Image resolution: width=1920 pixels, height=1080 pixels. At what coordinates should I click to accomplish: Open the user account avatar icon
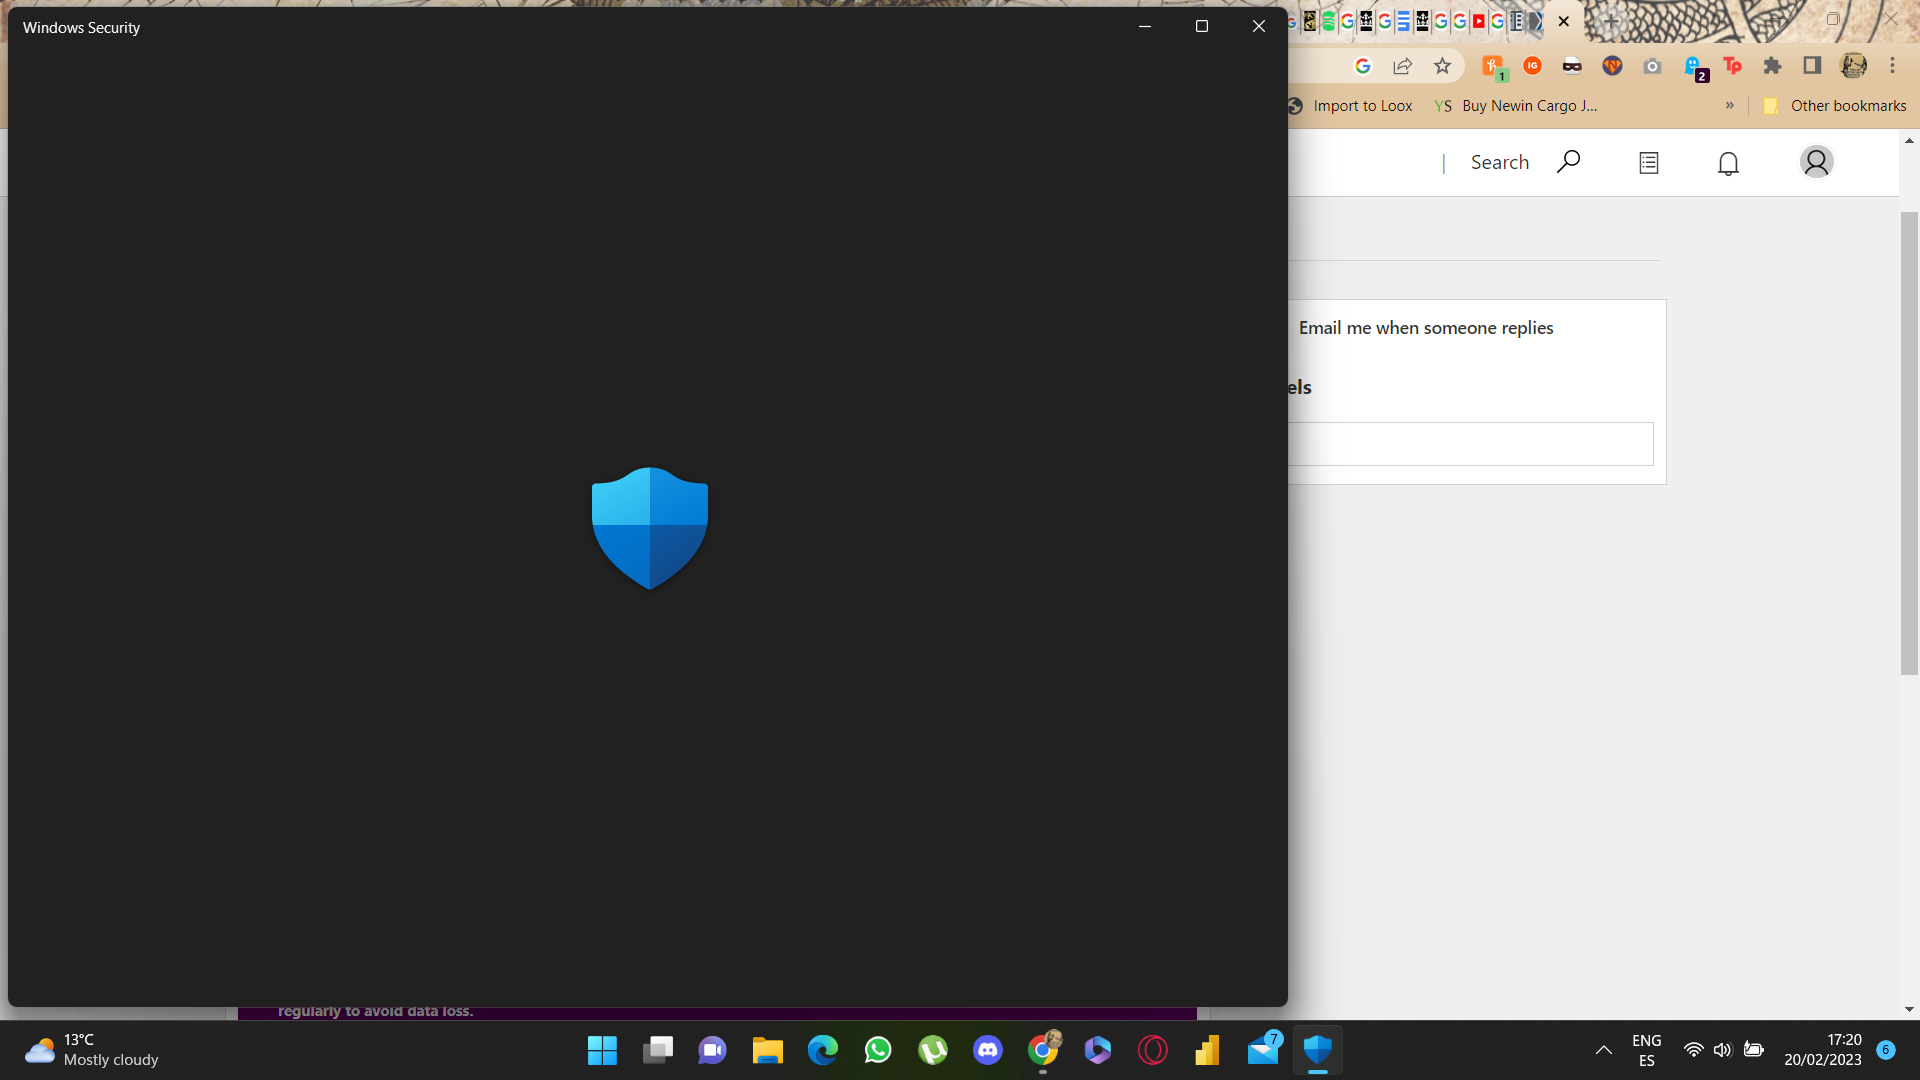coord(1816,162)
